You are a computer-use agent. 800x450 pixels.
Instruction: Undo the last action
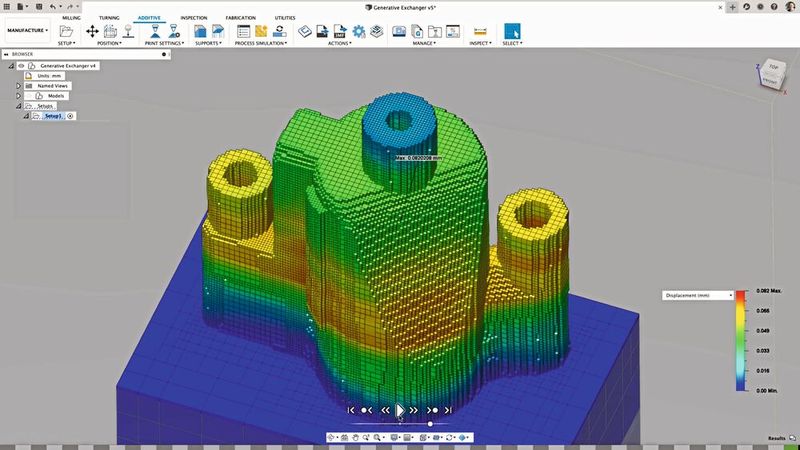[x=53, y=7]
